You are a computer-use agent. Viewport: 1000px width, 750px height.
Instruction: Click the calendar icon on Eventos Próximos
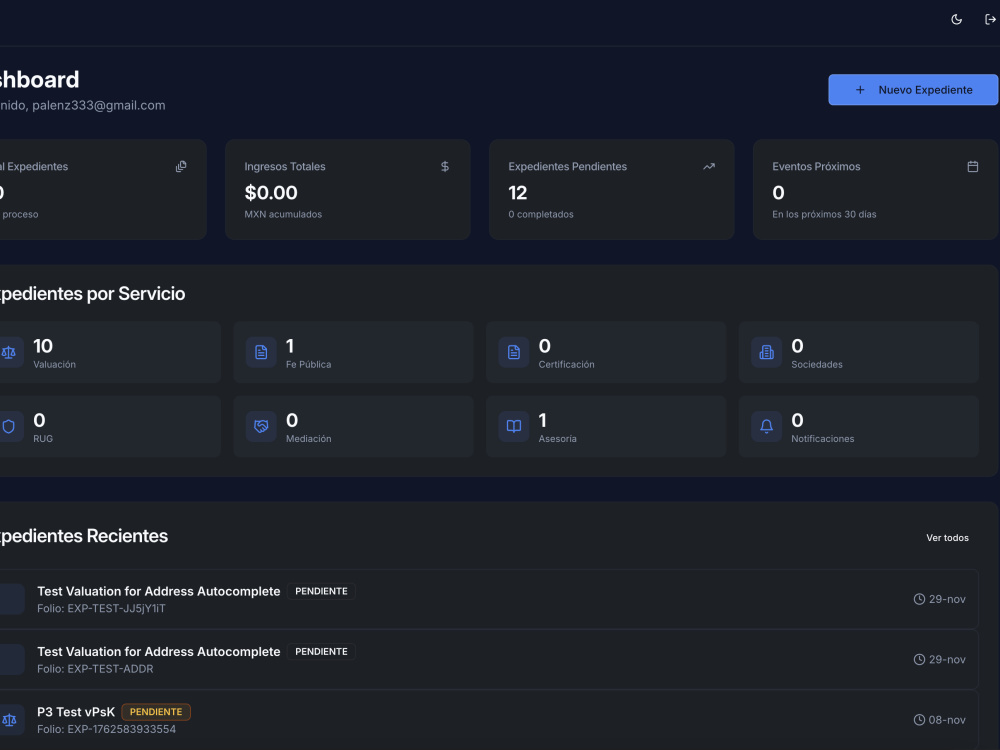click(x=973, y=166)
